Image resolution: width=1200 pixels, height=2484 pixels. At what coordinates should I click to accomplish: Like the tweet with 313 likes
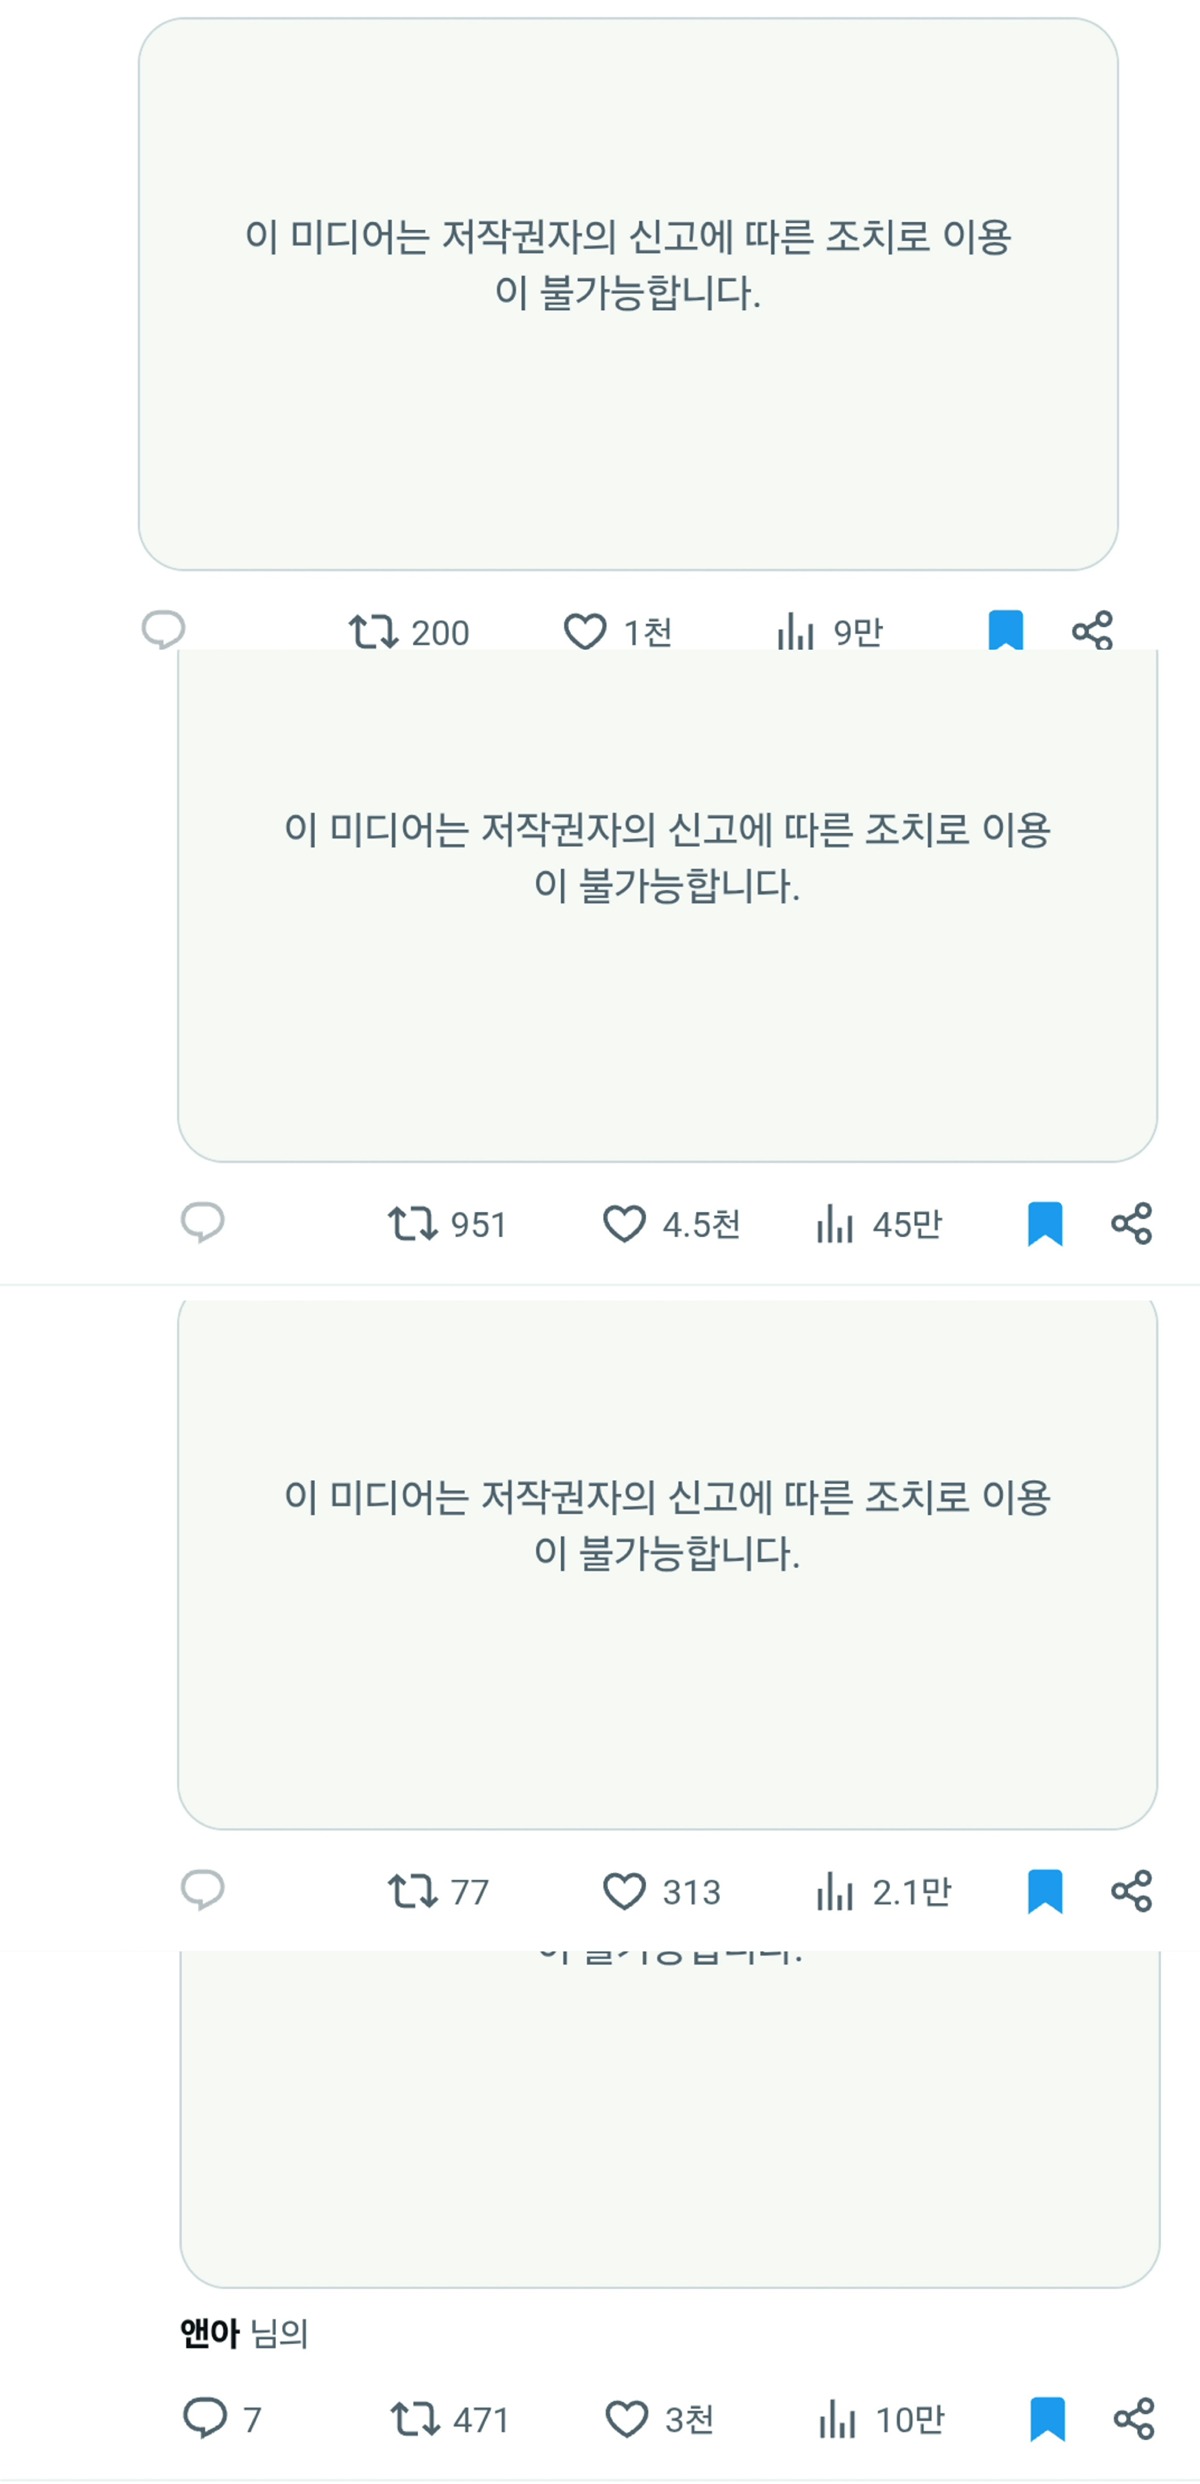click(624, 1891)
